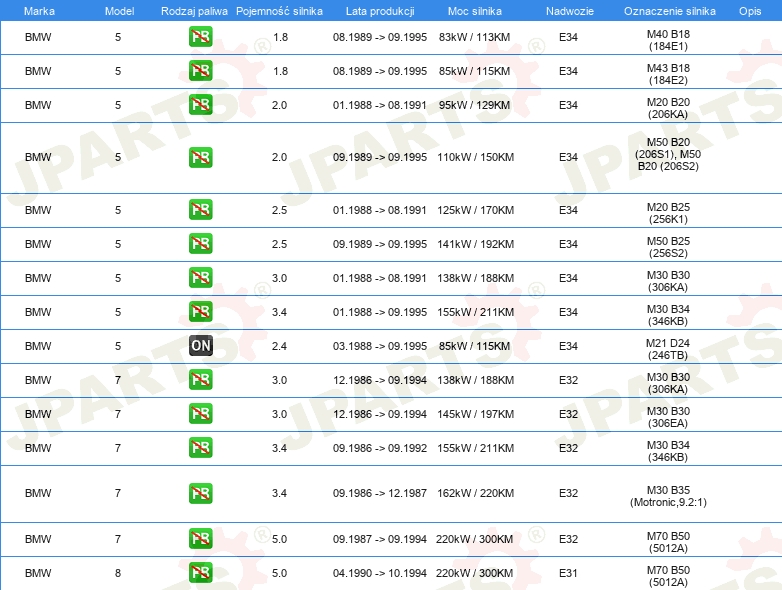Screen dimensions: 782x590
Task: Click engine capacity 1.8 in the M40 B18 row
Action: [x=280, y=37]
